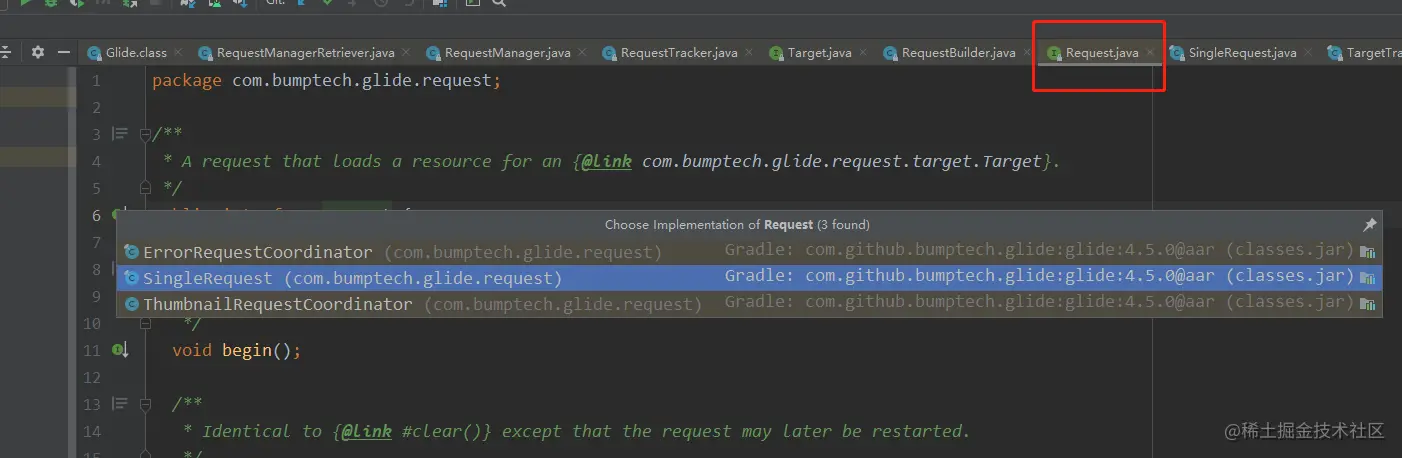Click Gradle library text on ErrorRequestCoordinator row

(x=1039, y=252)
